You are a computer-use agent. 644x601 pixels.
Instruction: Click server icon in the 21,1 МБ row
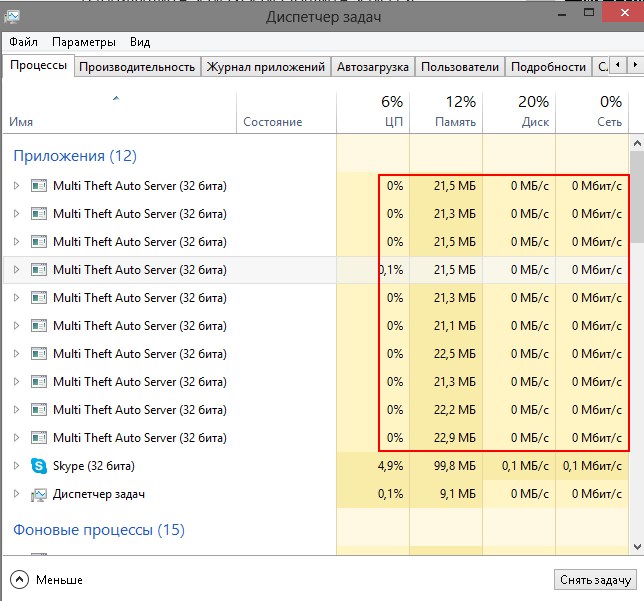coord(39,326)
